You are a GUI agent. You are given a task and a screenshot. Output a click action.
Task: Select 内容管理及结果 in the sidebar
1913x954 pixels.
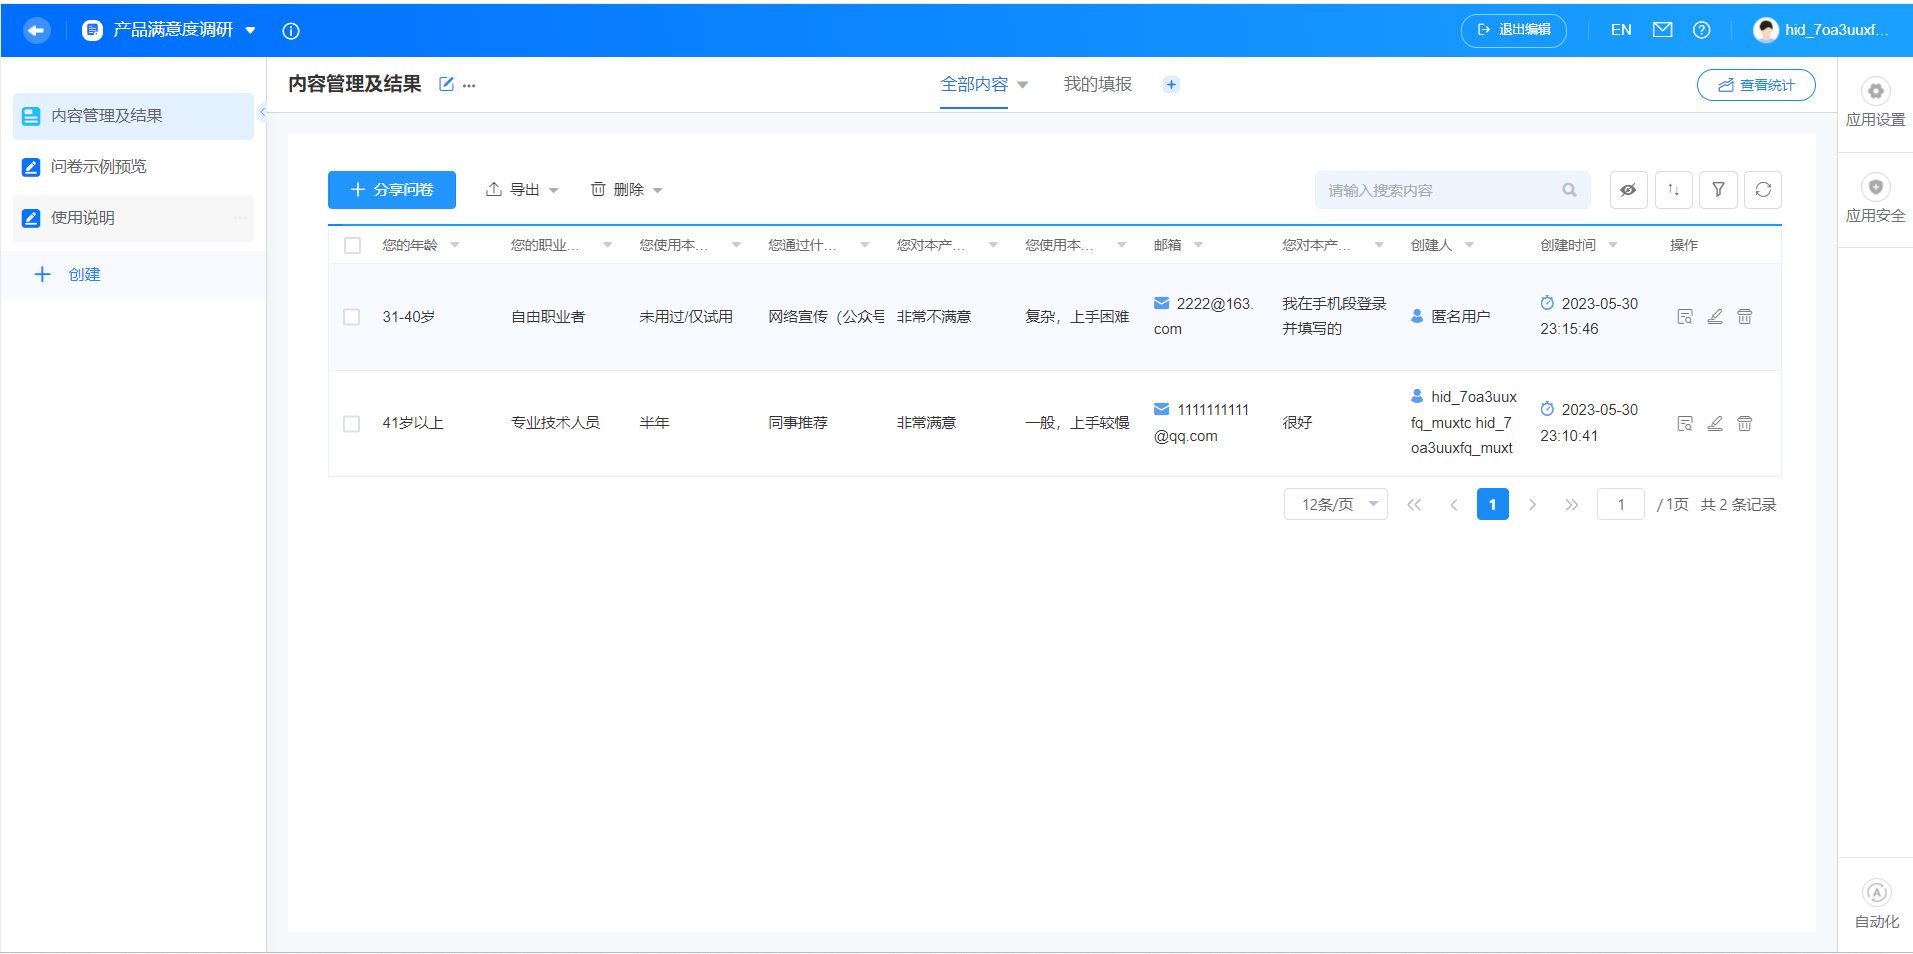tap(133, 116)
